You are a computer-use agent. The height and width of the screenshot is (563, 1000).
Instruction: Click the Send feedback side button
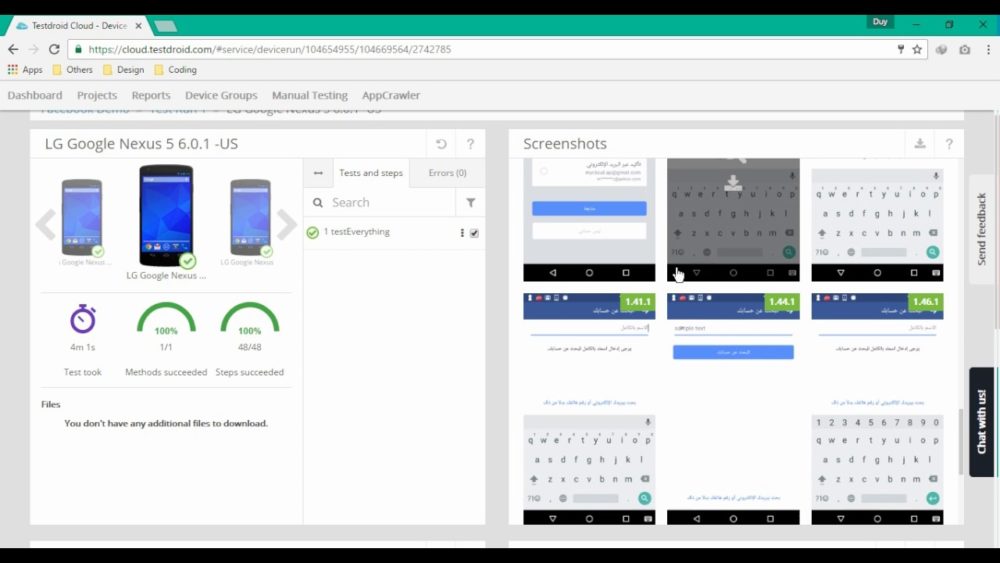click(981, 229)
